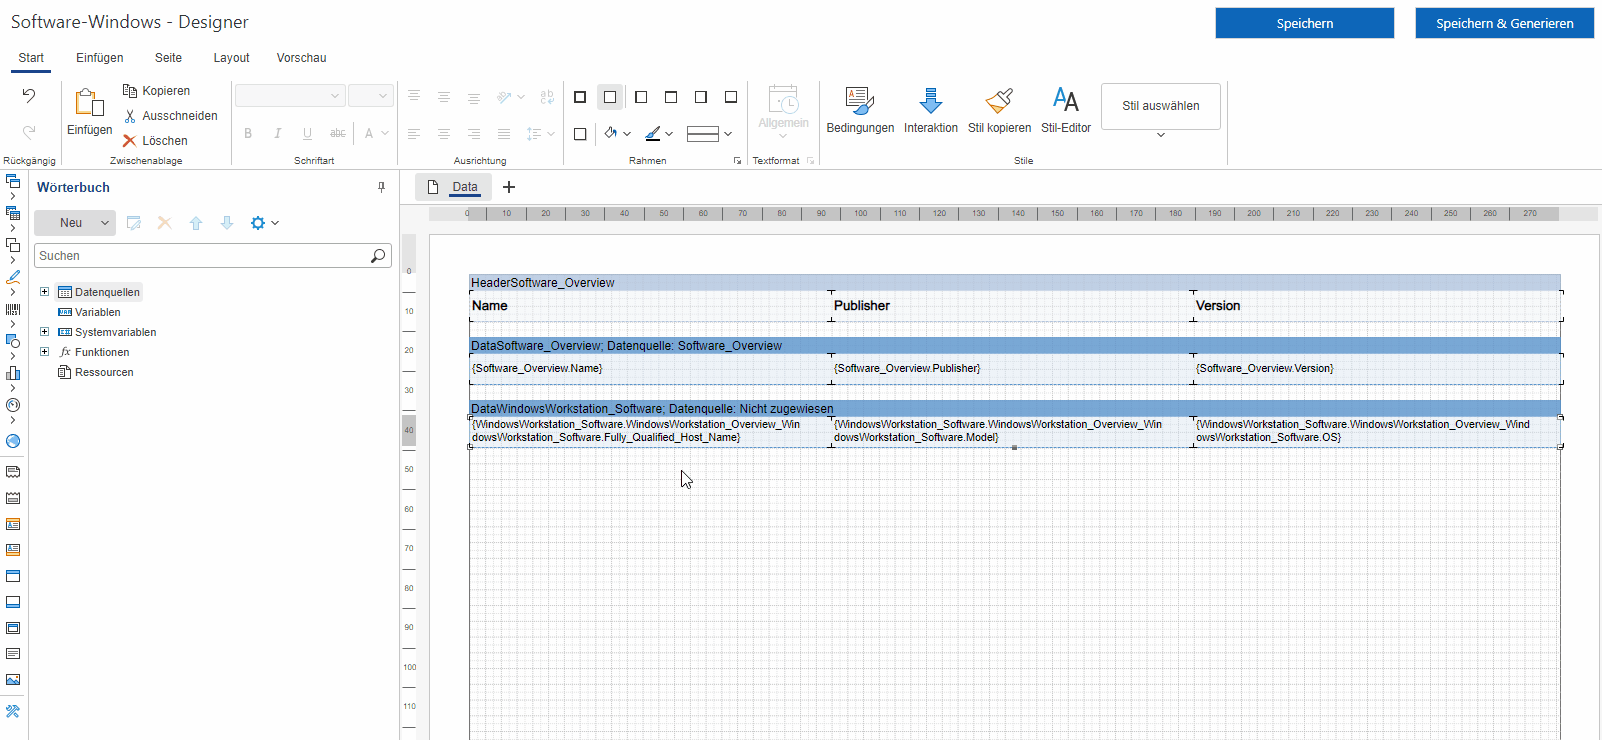
Task: Expand the Datenquellen tree node
Action: click(44, 292)
